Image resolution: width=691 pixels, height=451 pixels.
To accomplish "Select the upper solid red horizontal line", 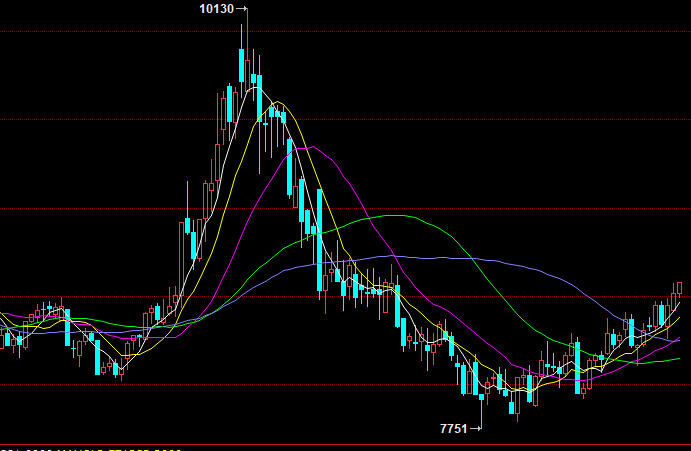I will [x=100, y=208].
